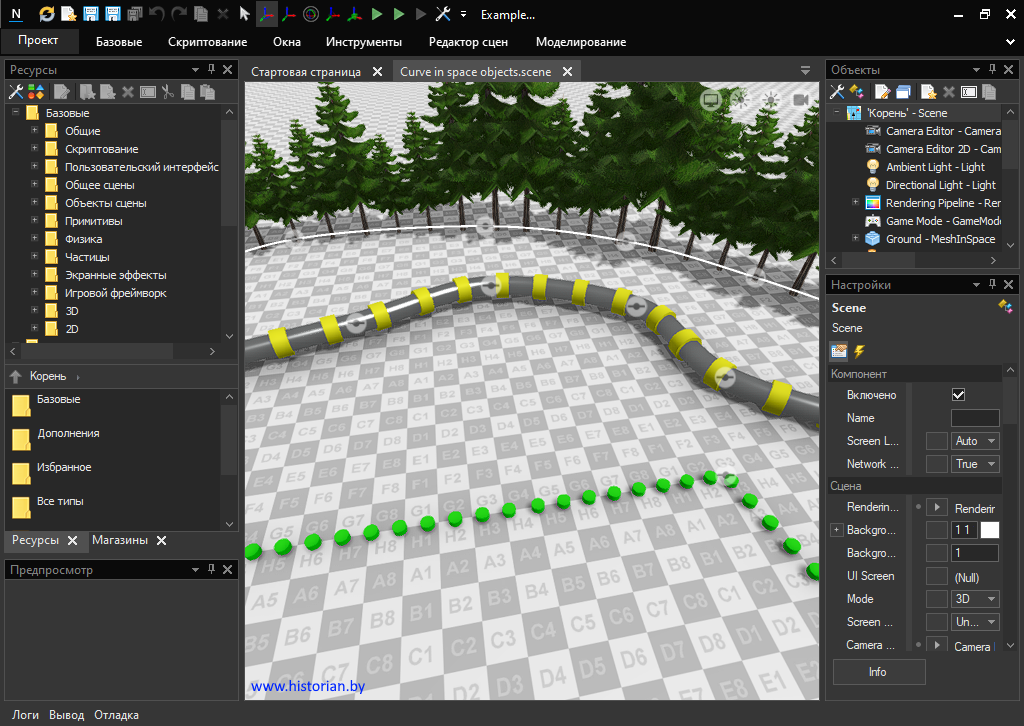Image resolution: width=1024 pixels, height=726 pixels.
Task: Select the arrow pointer tool in the toolbar
Action: [244, 14]
